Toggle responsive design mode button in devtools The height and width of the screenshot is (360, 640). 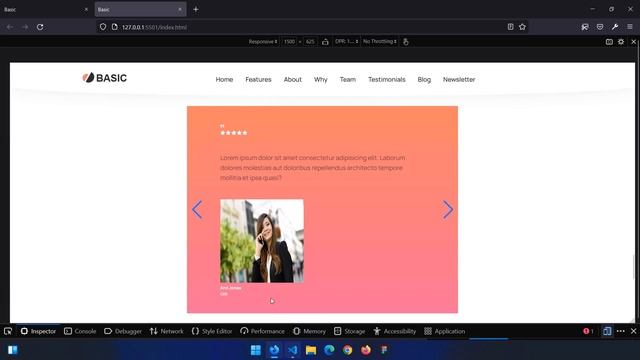[607, 331]
